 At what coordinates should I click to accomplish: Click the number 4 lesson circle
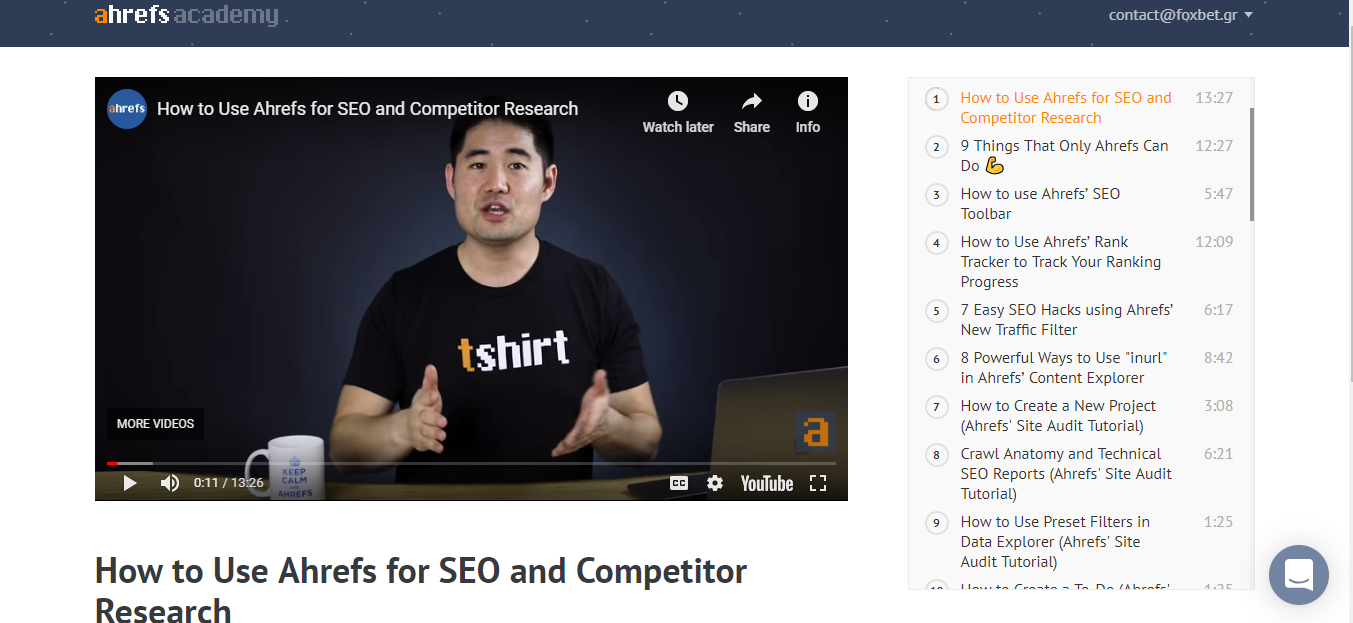[x=937, y=242]
